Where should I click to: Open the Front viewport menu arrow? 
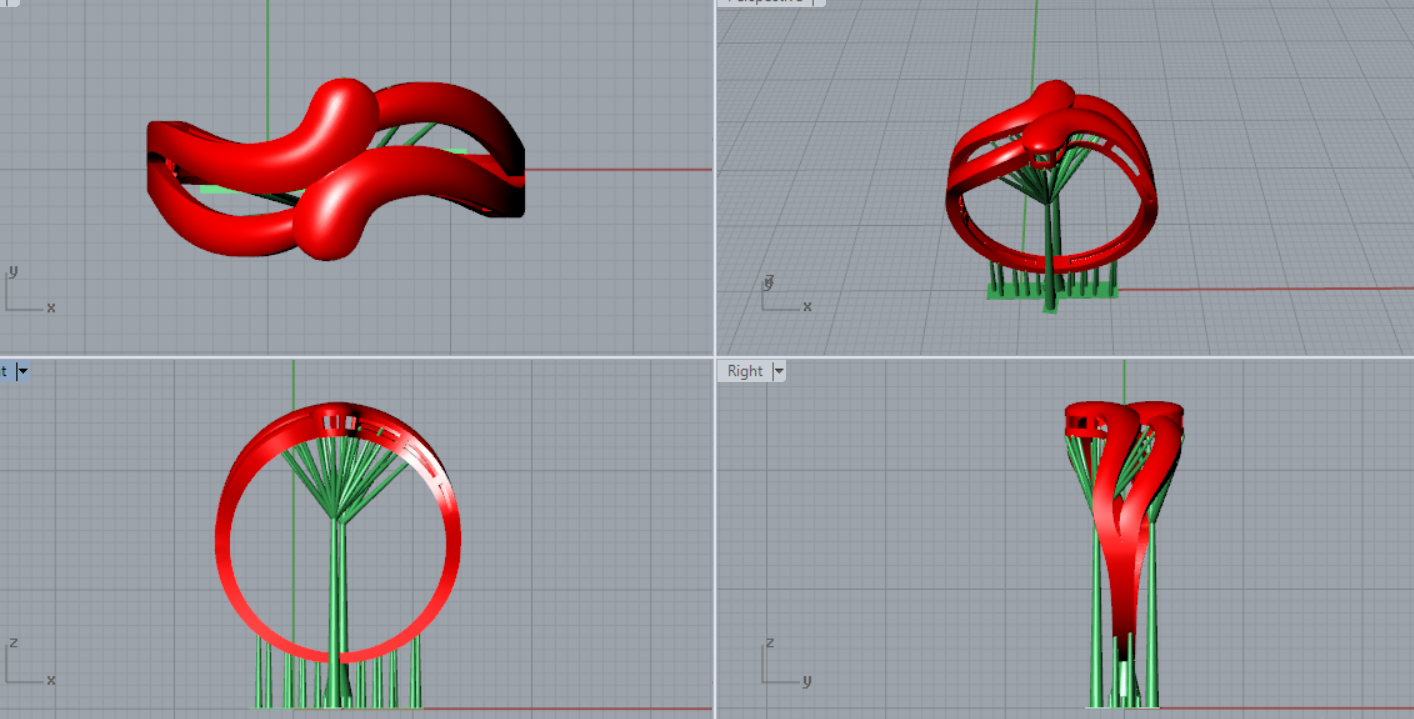coord(22,372)
